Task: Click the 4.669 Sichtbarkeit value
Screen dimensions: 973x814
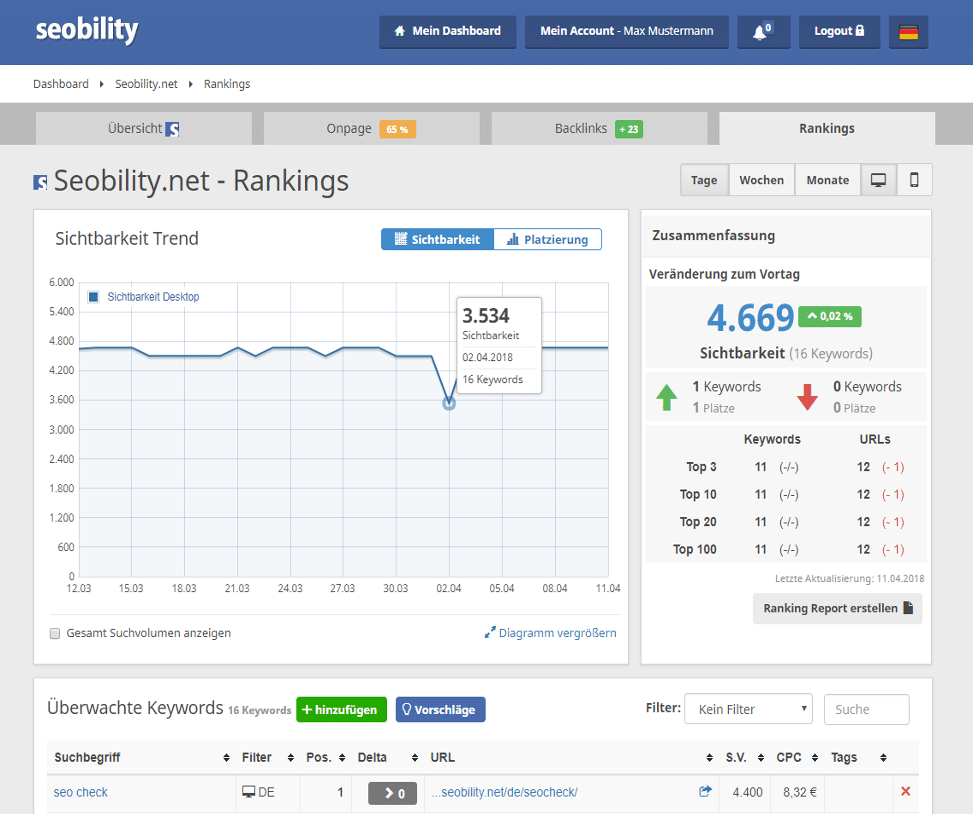Action: (x=750, y=318)
